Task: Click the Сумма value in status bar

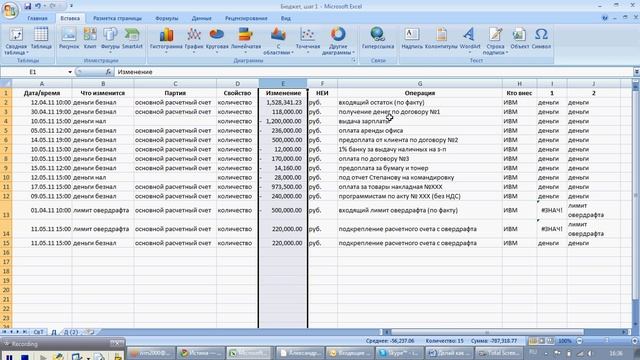Action: coord(493,340)
